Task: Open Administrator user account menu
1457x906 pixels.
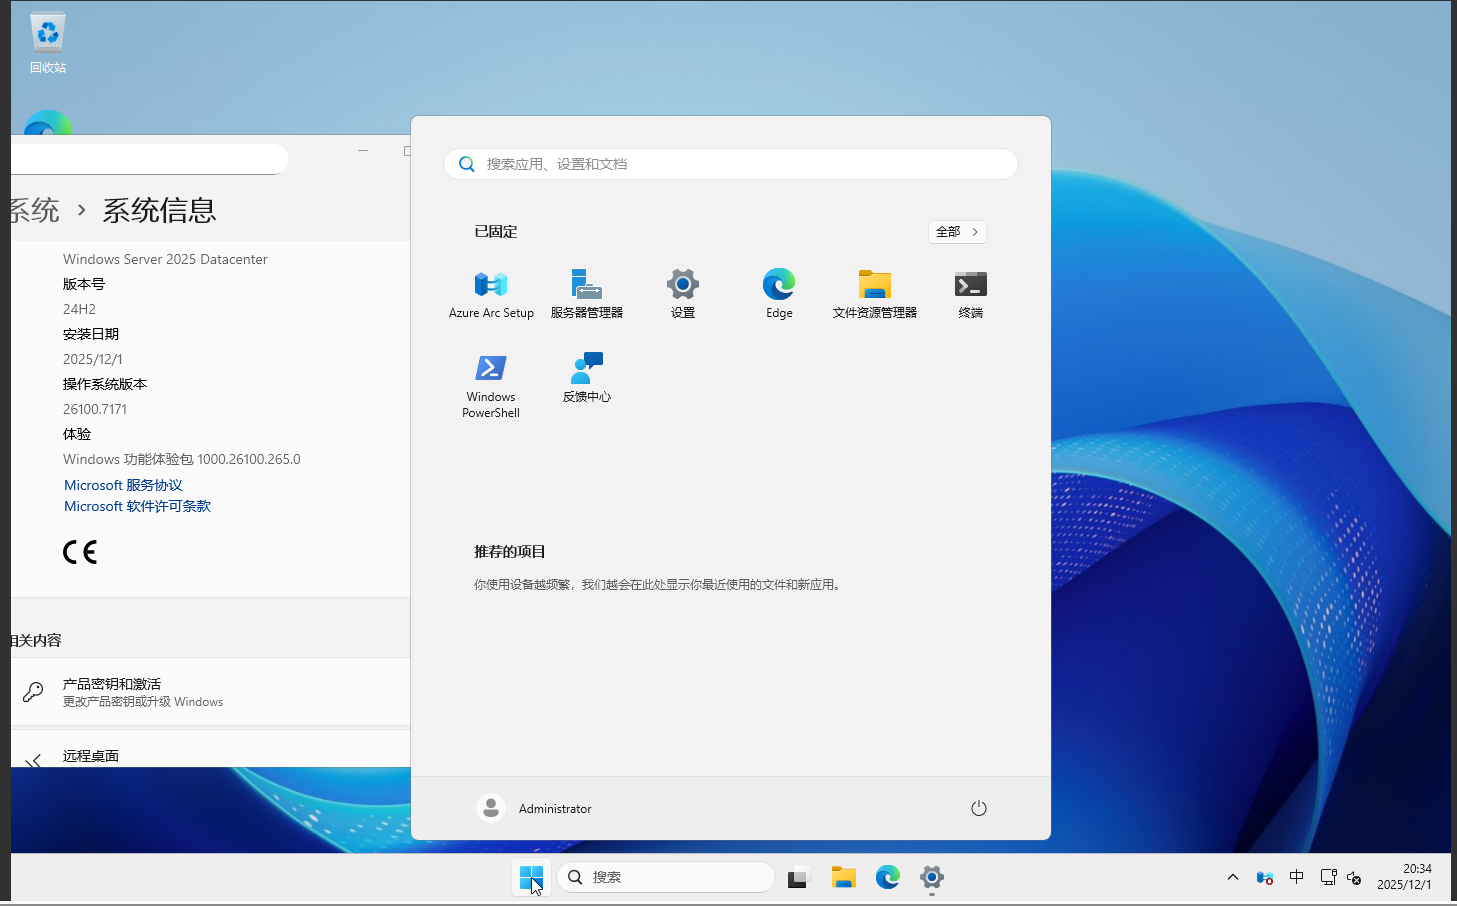Action: tap(535, 808)
